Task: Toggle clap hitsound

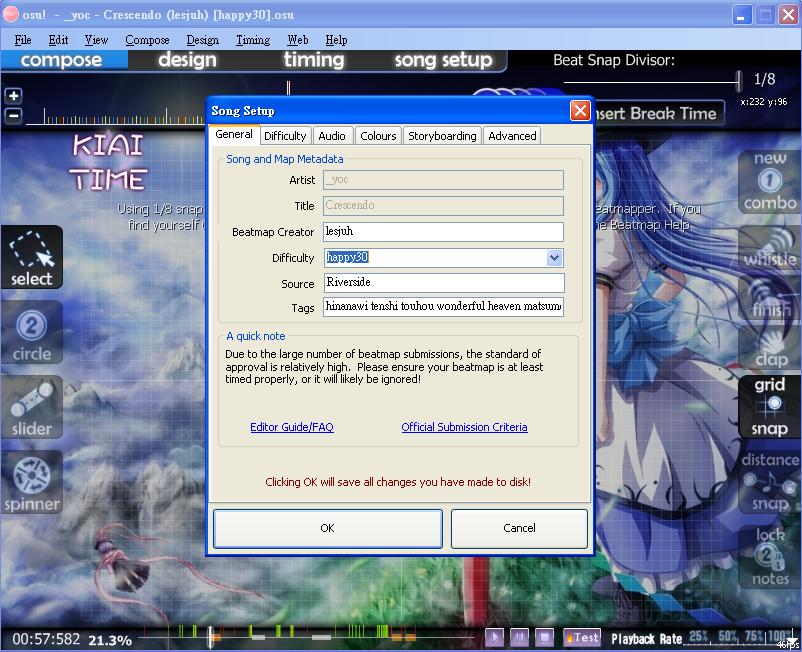Action: click(x=770, y=349)
